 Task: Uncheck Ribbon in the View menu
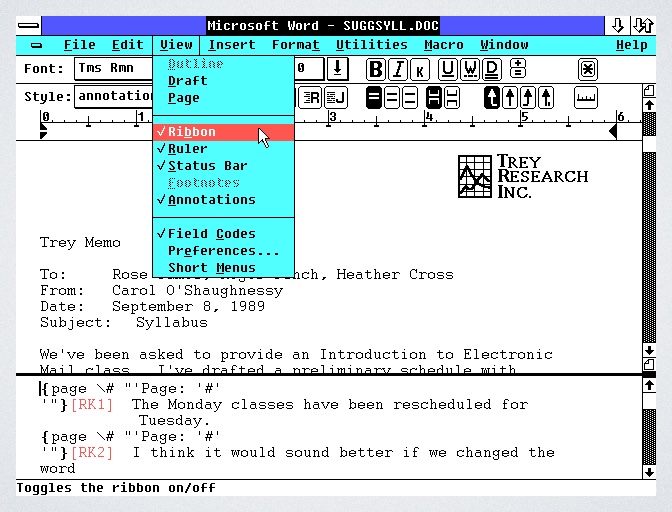191,132
